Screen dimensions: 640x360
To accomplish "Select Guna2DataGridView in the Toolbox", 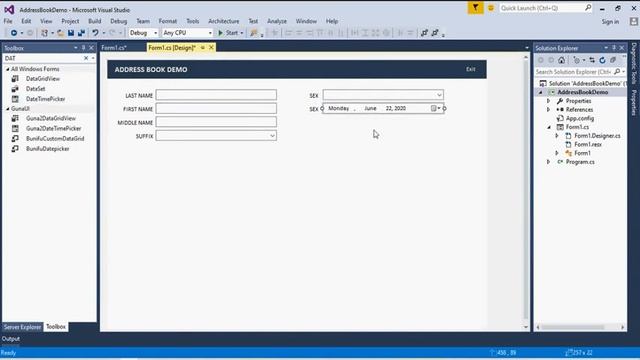I will point(51,118).
